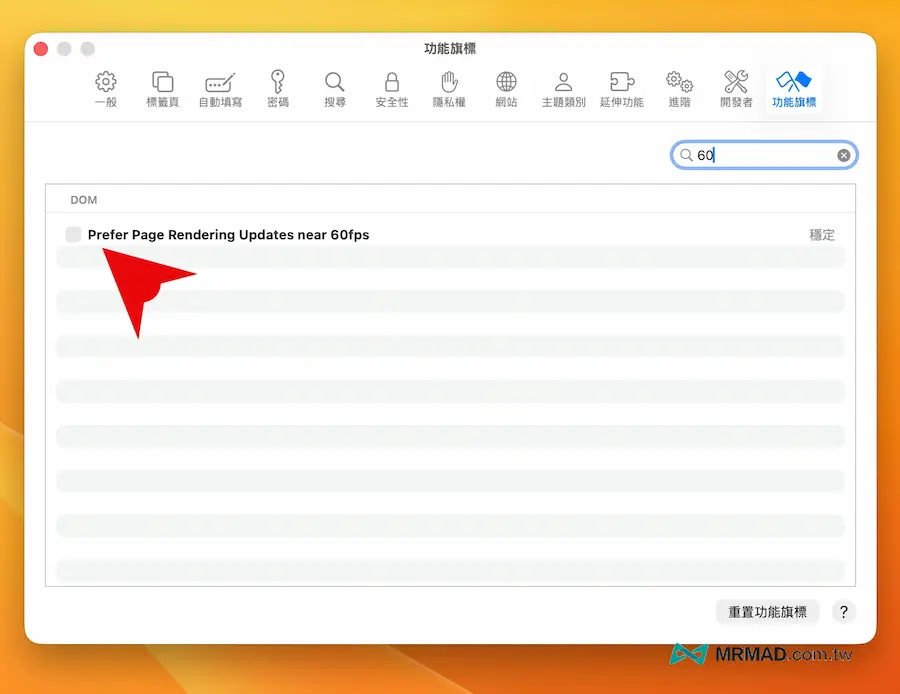Select the 網站 (Websites) globe icon
Screen dimensions: 900x694
pyautogui.click(x=506, y=87)
